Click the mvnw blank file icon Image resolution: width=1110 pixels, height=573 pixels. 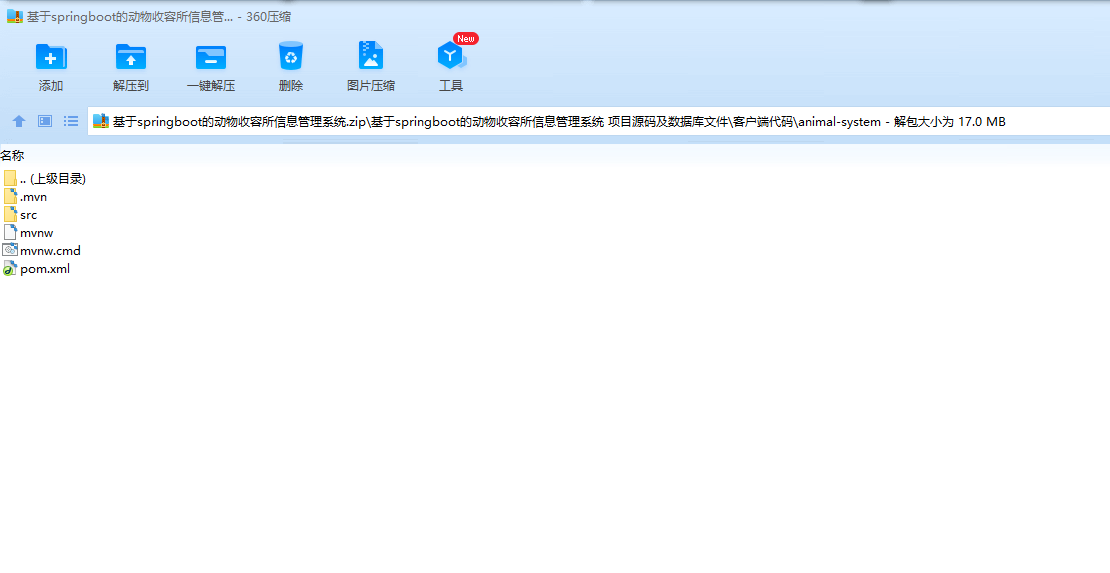pyautogui.click(x=10, y=232)
